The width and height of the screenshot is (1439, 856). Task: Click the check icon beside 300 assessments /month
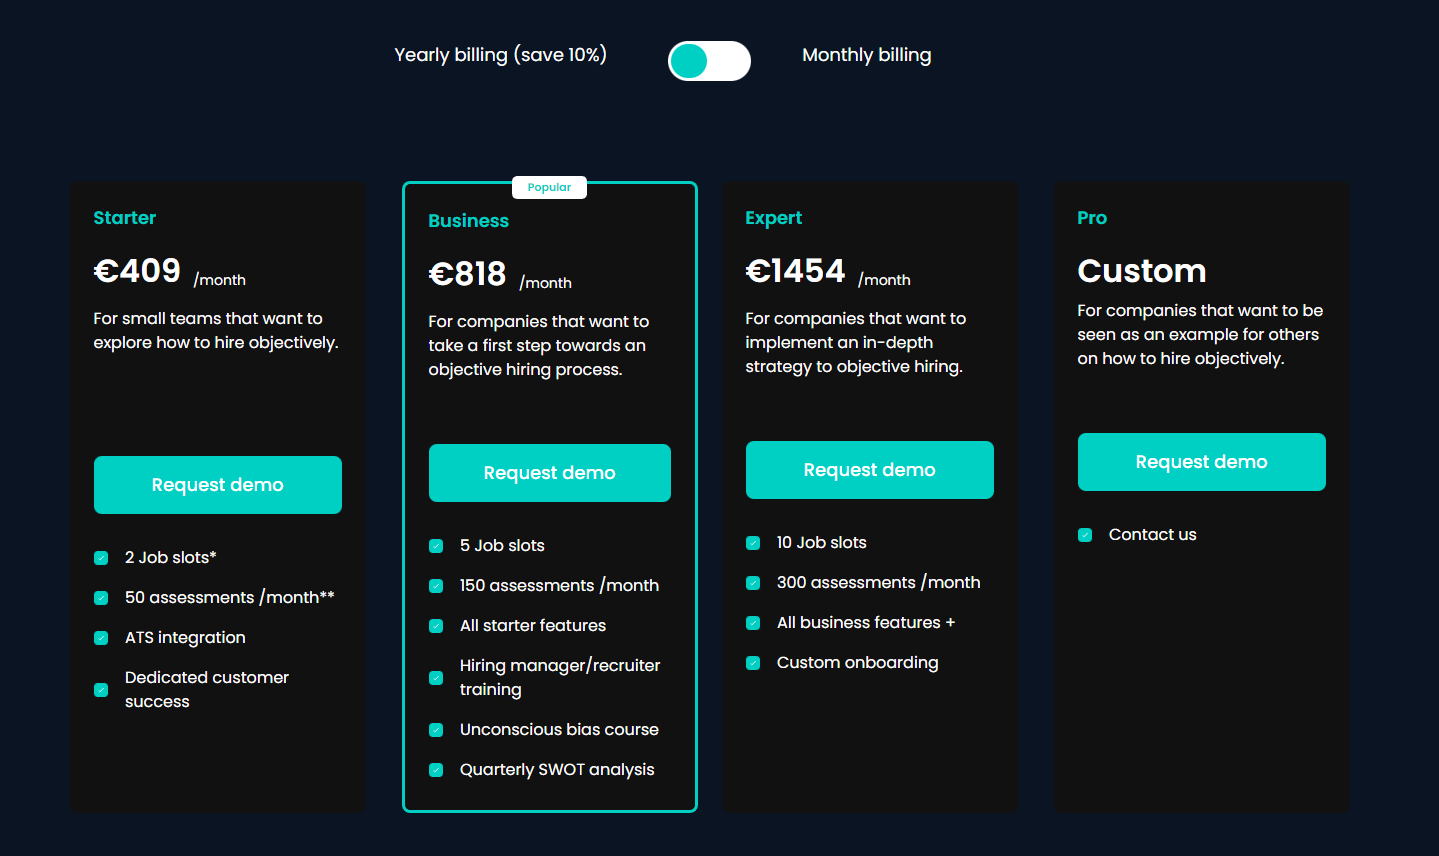(753, 583)
